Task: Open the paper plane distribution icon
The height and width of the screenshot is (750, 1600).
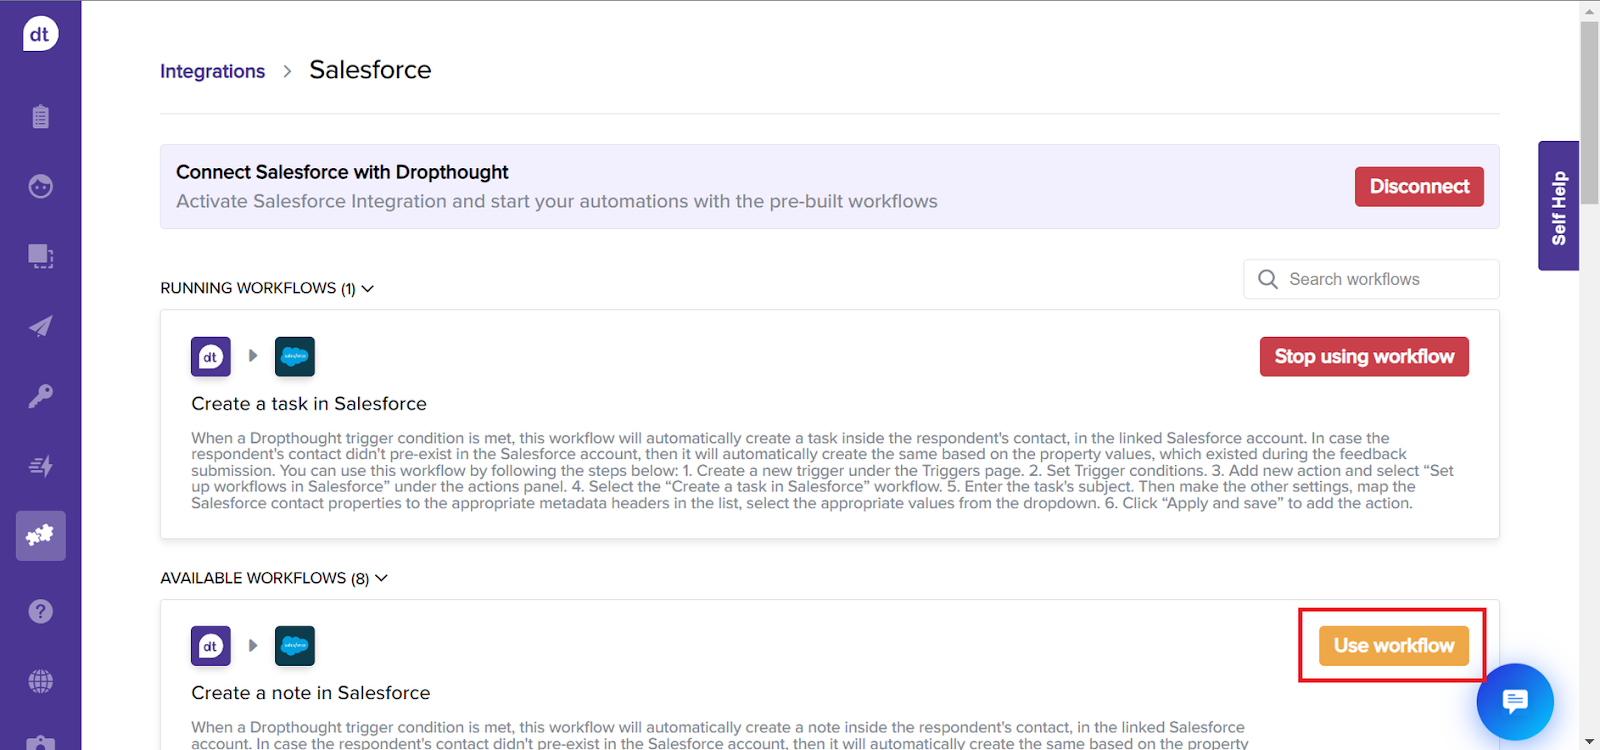Action: pos(40,326)
